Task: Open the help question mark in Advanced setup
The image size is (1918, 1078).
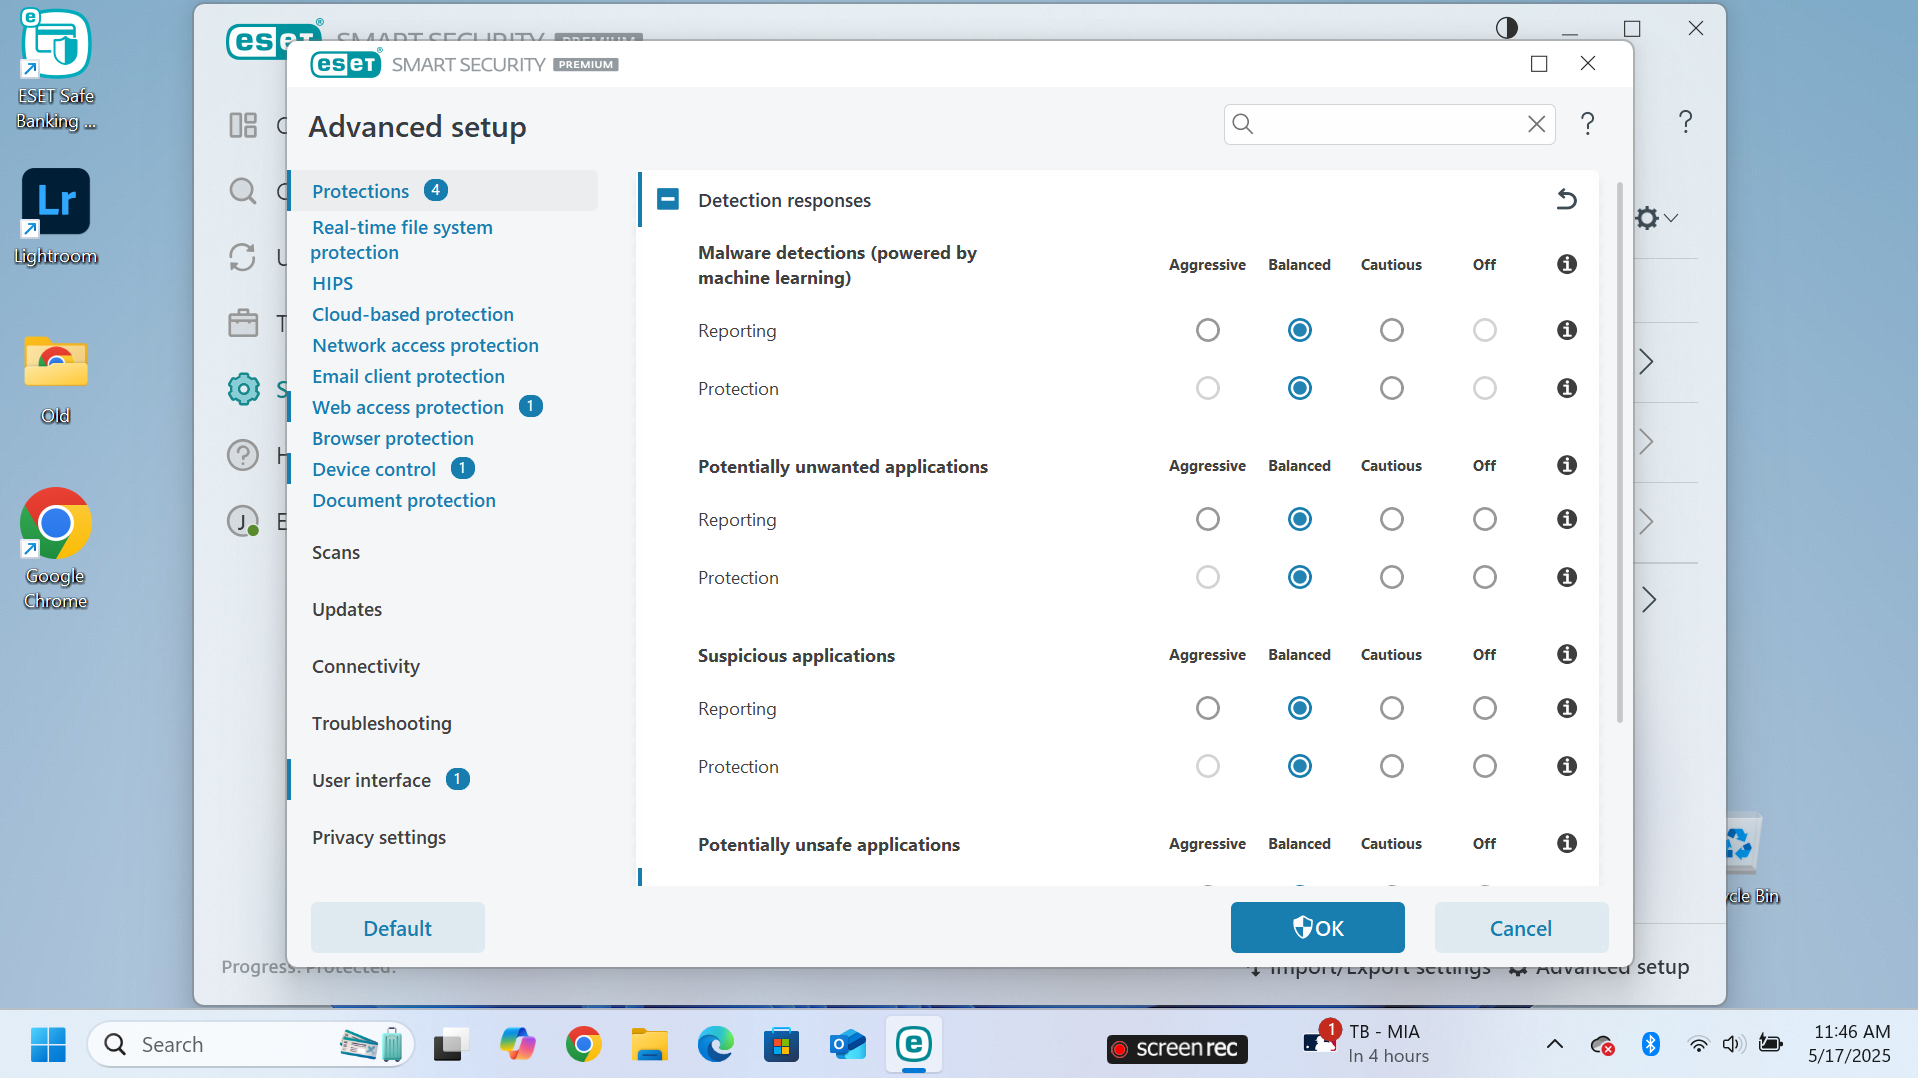Action: (x=1587, y=124)
